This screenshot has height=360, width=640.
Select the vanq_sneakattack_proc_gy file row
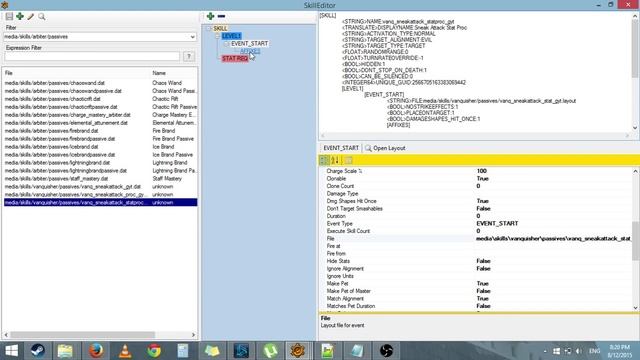point(100,194)
